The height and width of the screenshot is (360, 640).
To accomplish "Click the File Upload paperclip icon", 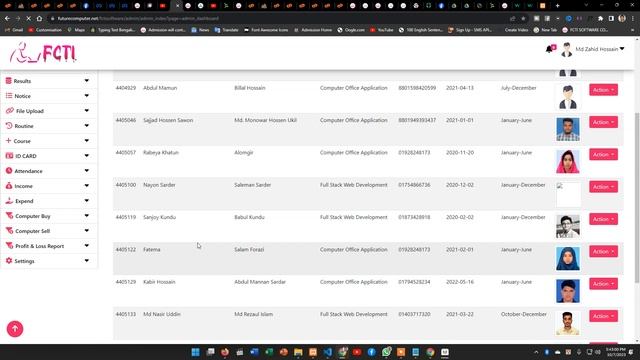I will click(10, 111).
